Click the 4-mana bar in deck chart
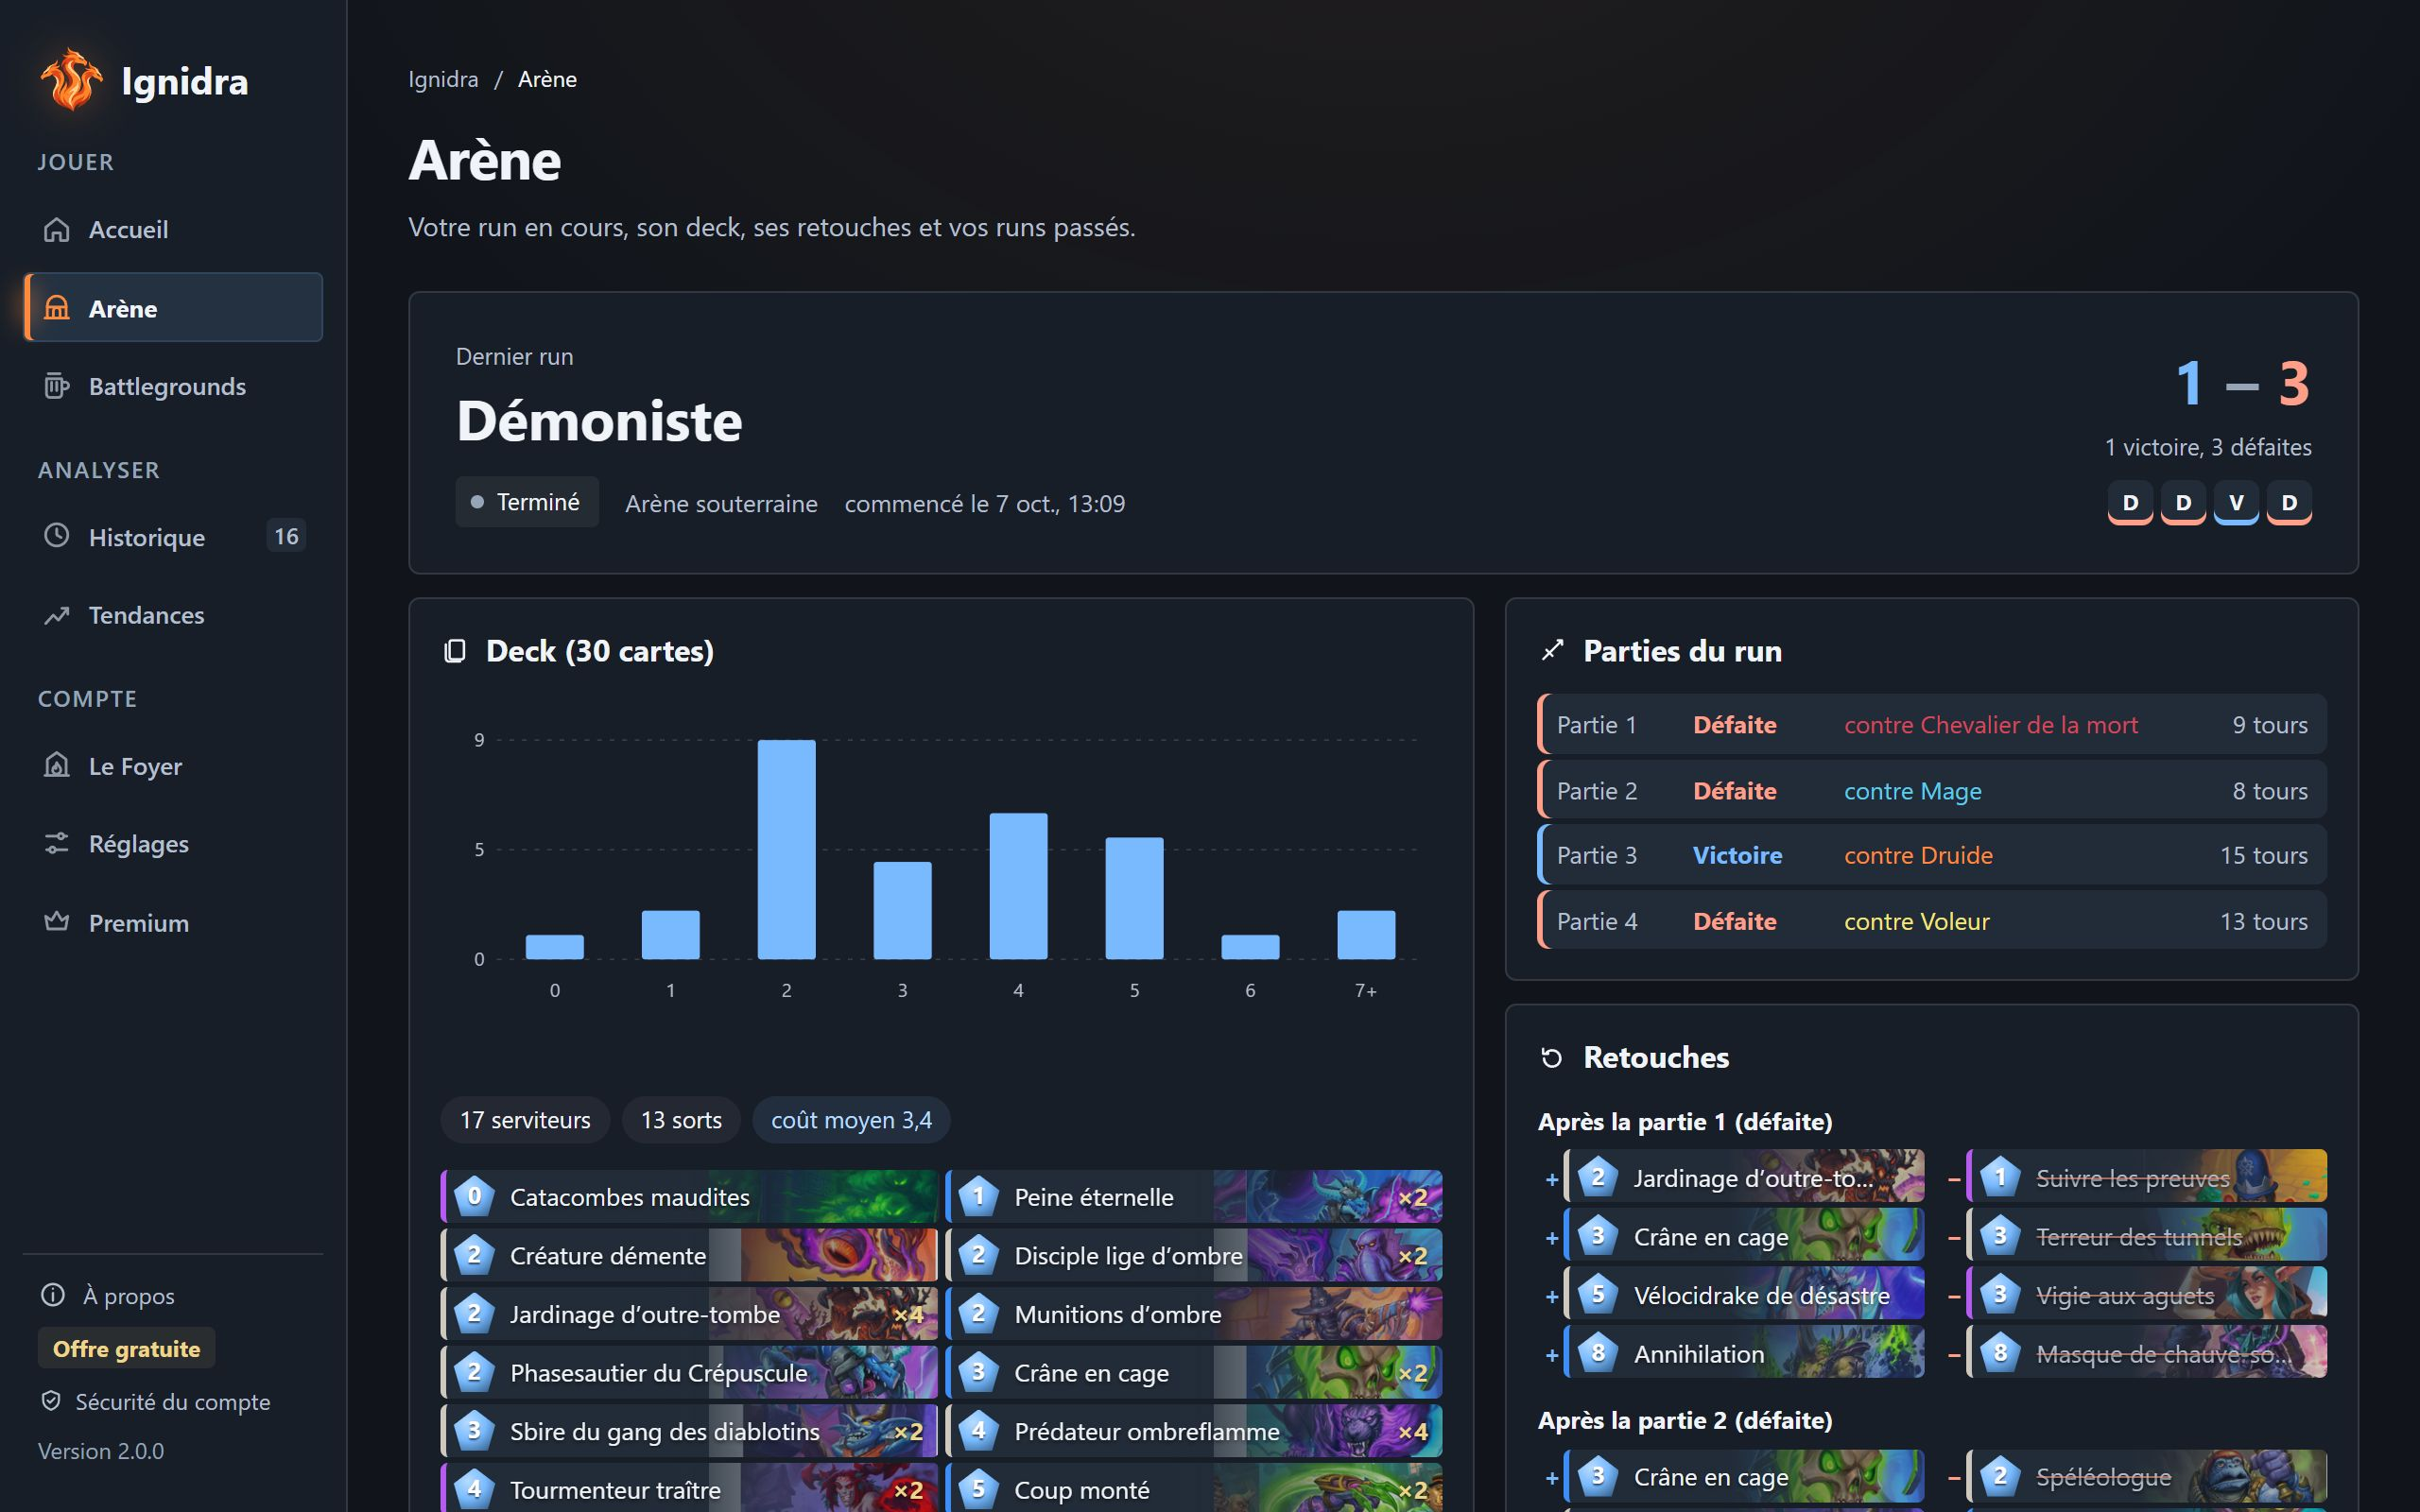The width and height of the screenshot is (2420, 1512). (x=1018, y=886)
